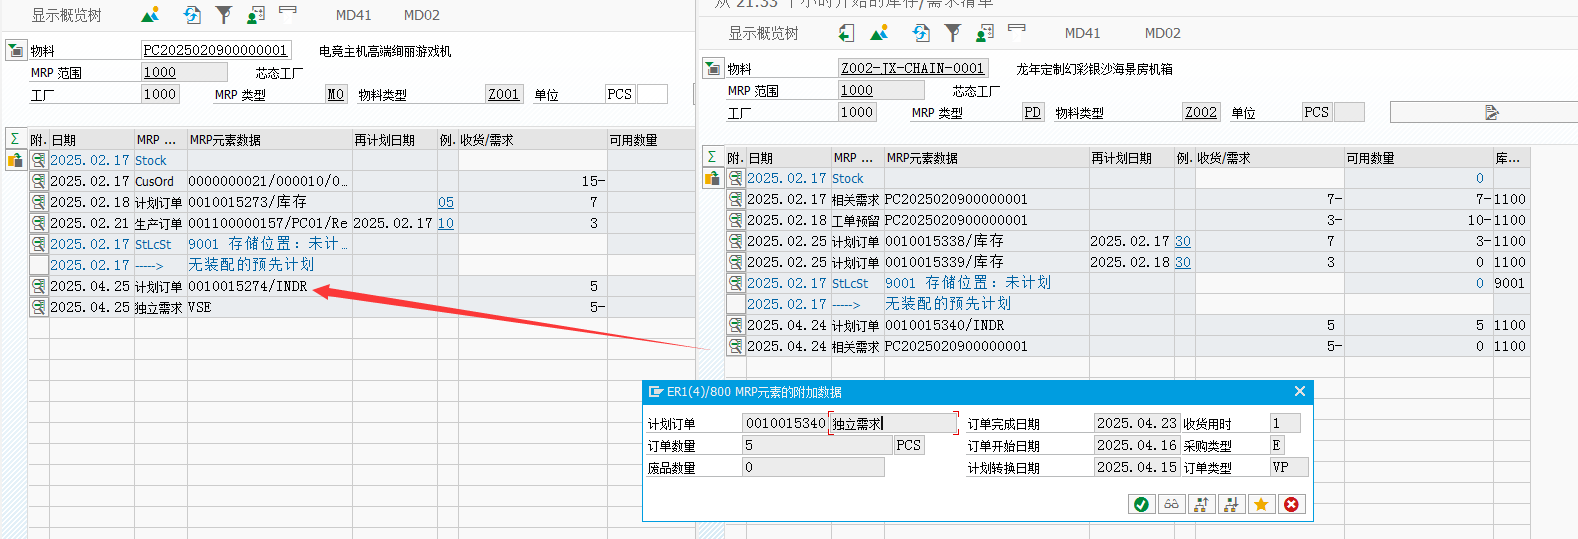
Task: Click material number PC2025020900000001 field in left window
Action: pos(216,50)
